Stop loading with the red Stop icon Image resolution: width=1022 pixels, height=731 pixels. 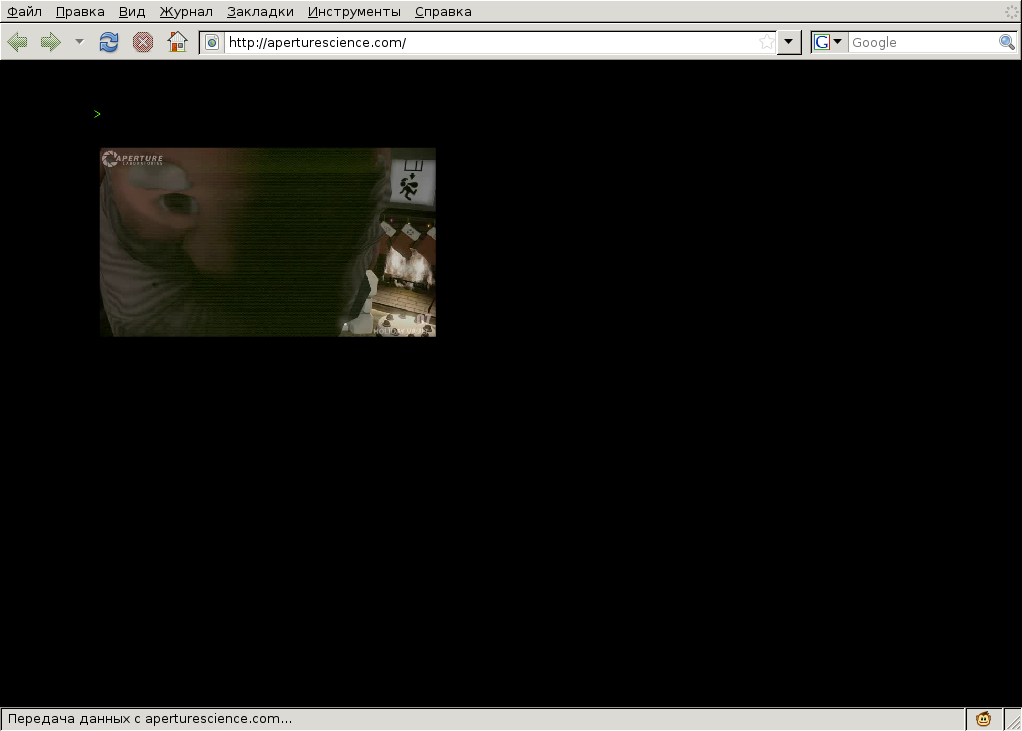143,42
